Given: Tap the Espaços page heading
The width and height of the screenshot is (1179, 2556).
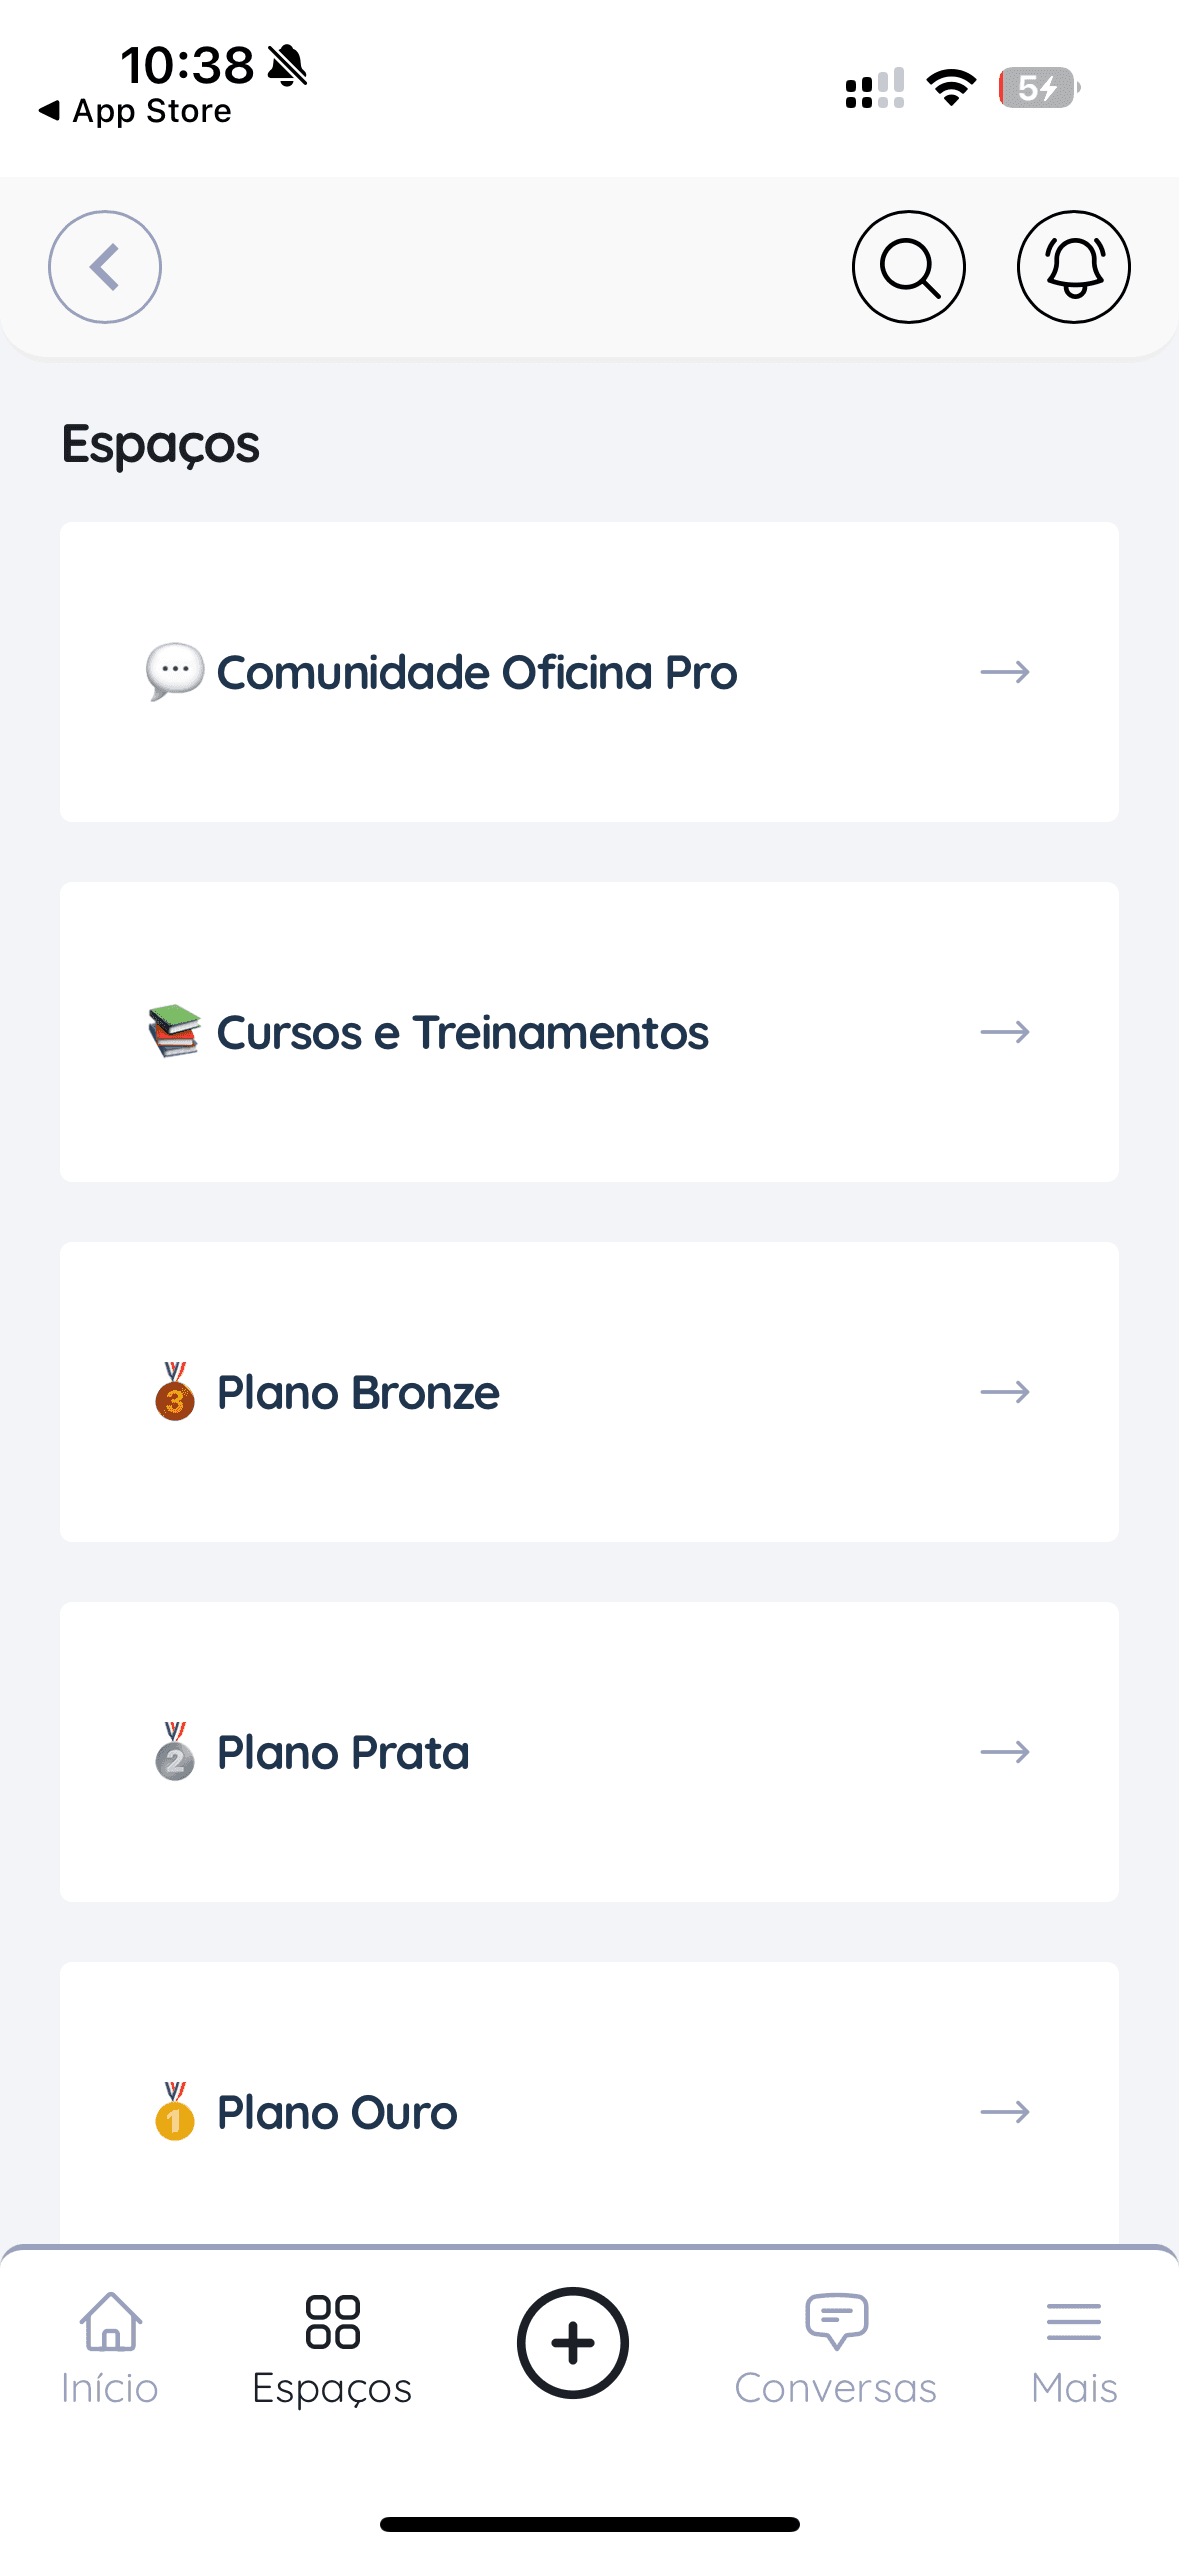Looking at the screenshot, I should (161, 444).
